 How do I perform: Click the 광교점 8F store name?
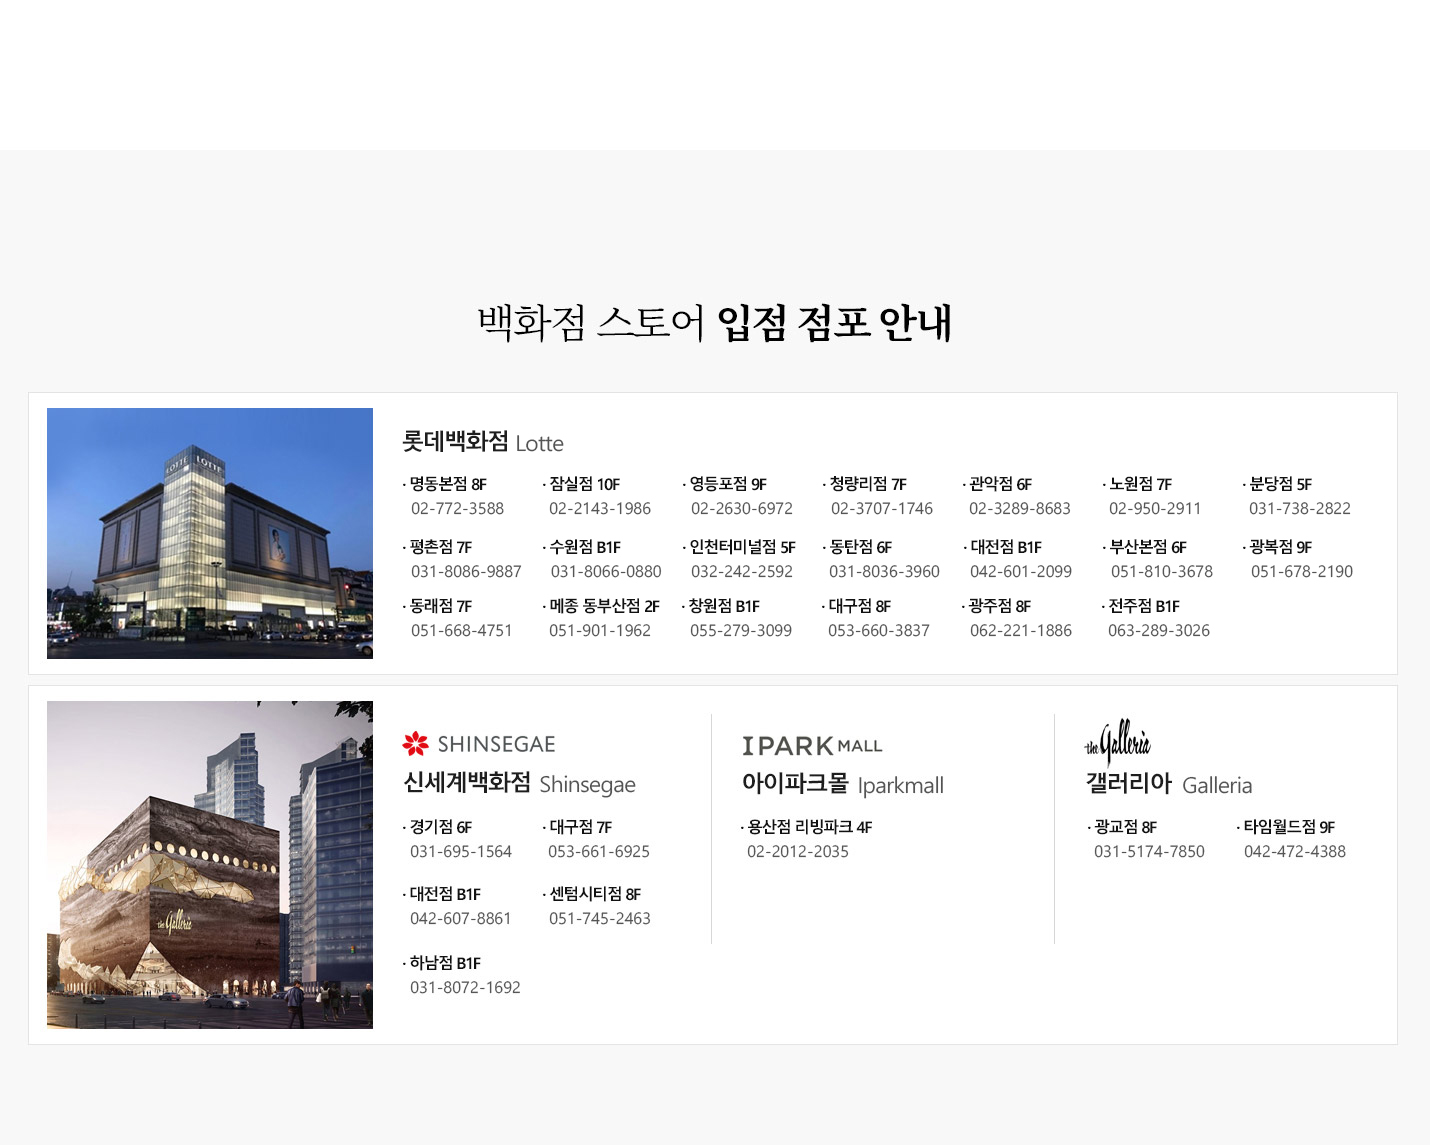pos(1126,828)
